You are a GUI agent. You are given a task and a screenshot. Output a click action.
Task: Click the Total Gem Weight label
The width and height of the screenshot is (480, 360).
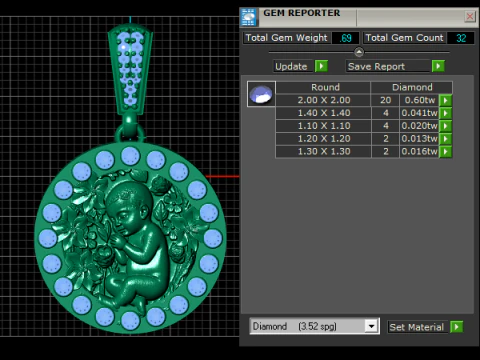click(x=287, y=38)
